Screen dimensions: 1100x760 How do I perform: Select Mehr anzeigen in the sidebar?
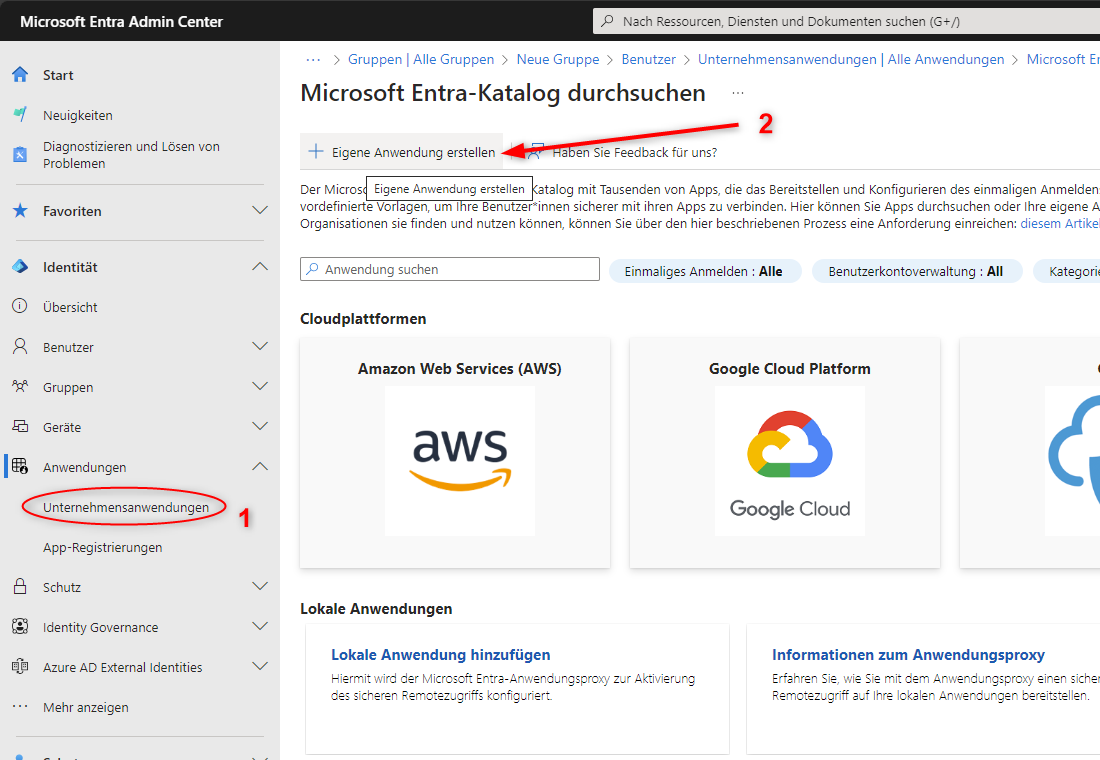point(86,707)
